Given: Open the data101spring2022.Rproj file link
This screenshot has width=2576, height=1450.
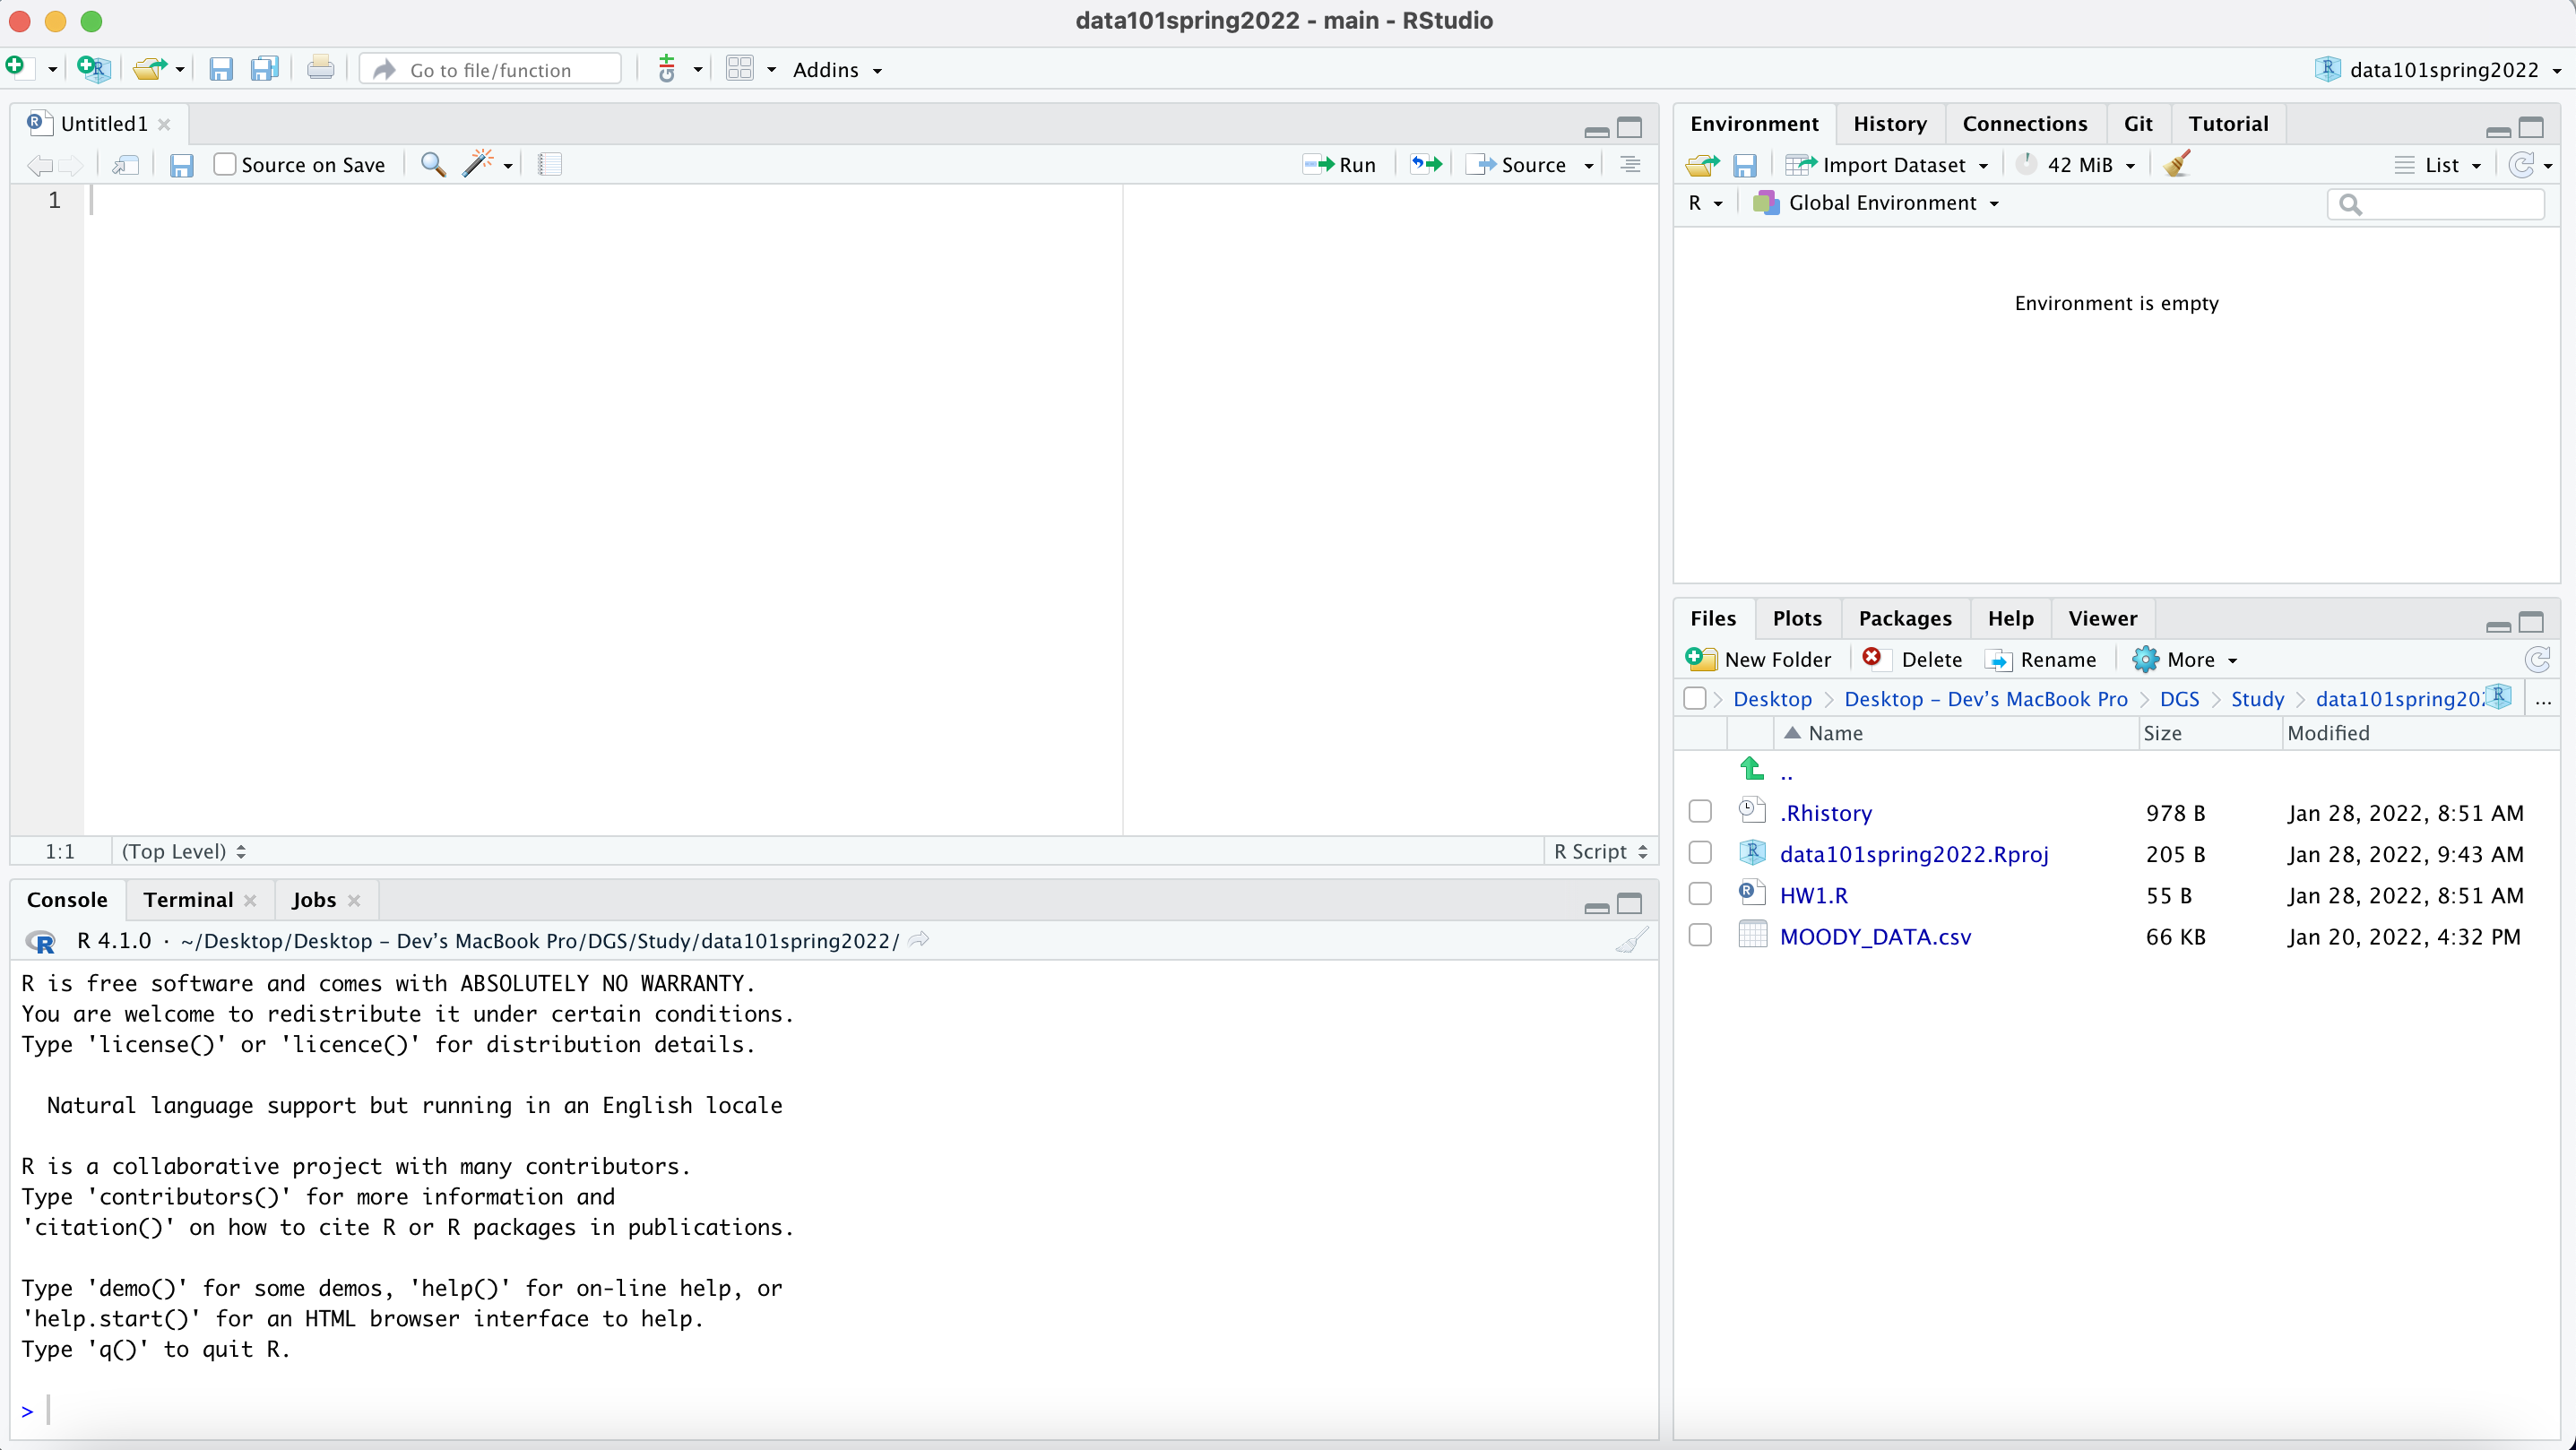Looking at the screenshot, I should point(1914,854).
